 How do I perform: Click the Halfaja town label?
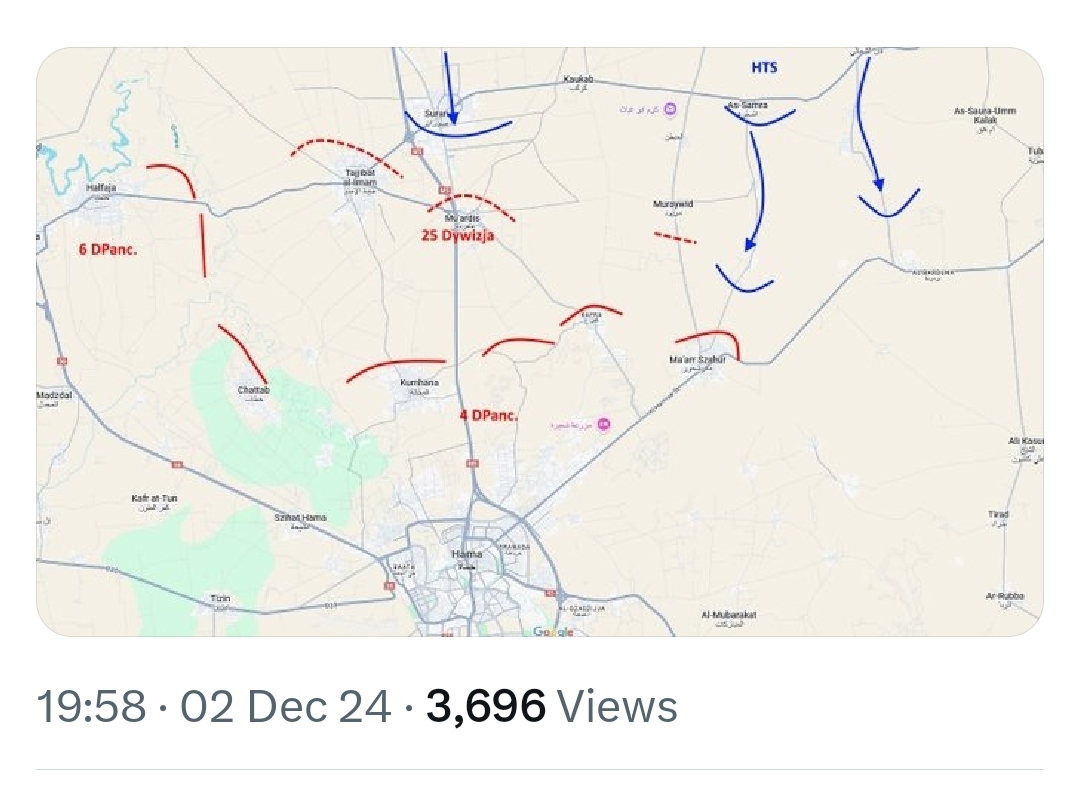[102, 187]
